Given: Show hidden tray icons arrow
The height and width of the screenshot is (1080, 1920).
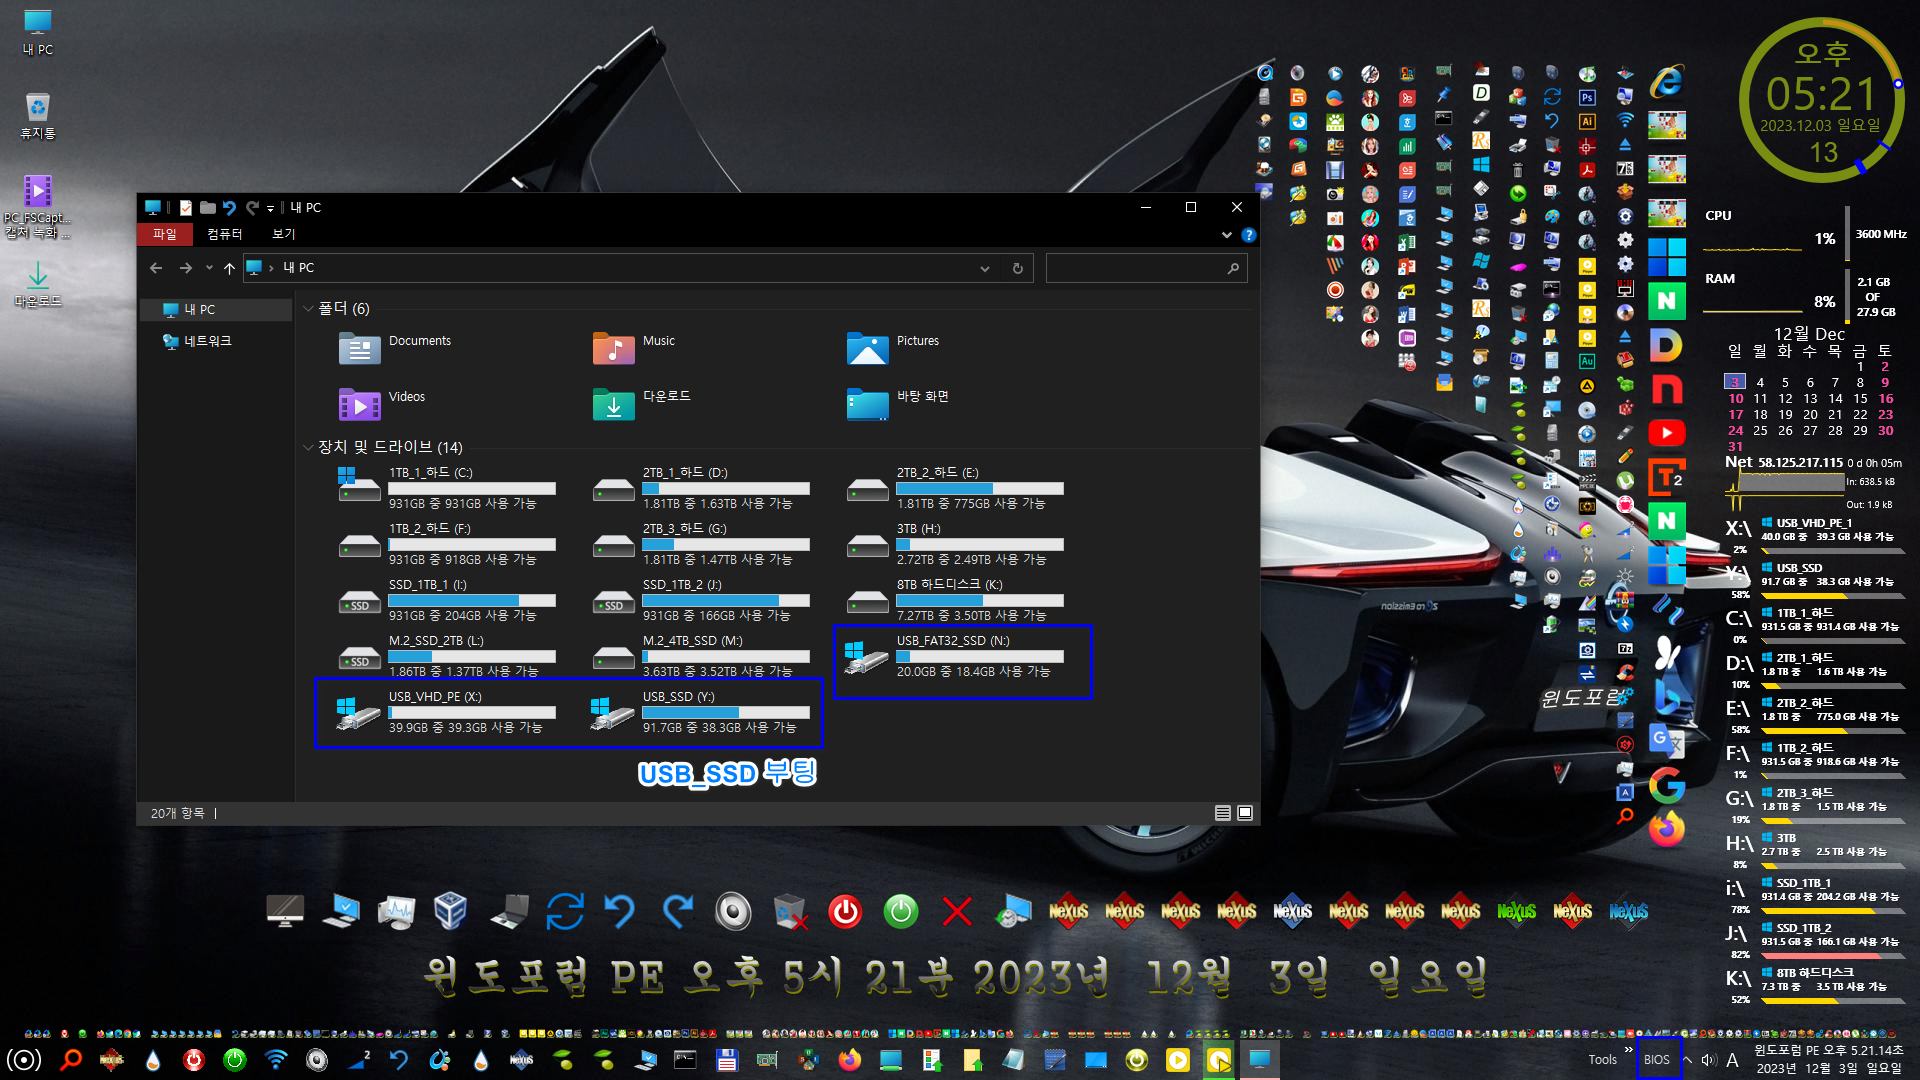Looking at the screenshot, I should (1688, 1060).
